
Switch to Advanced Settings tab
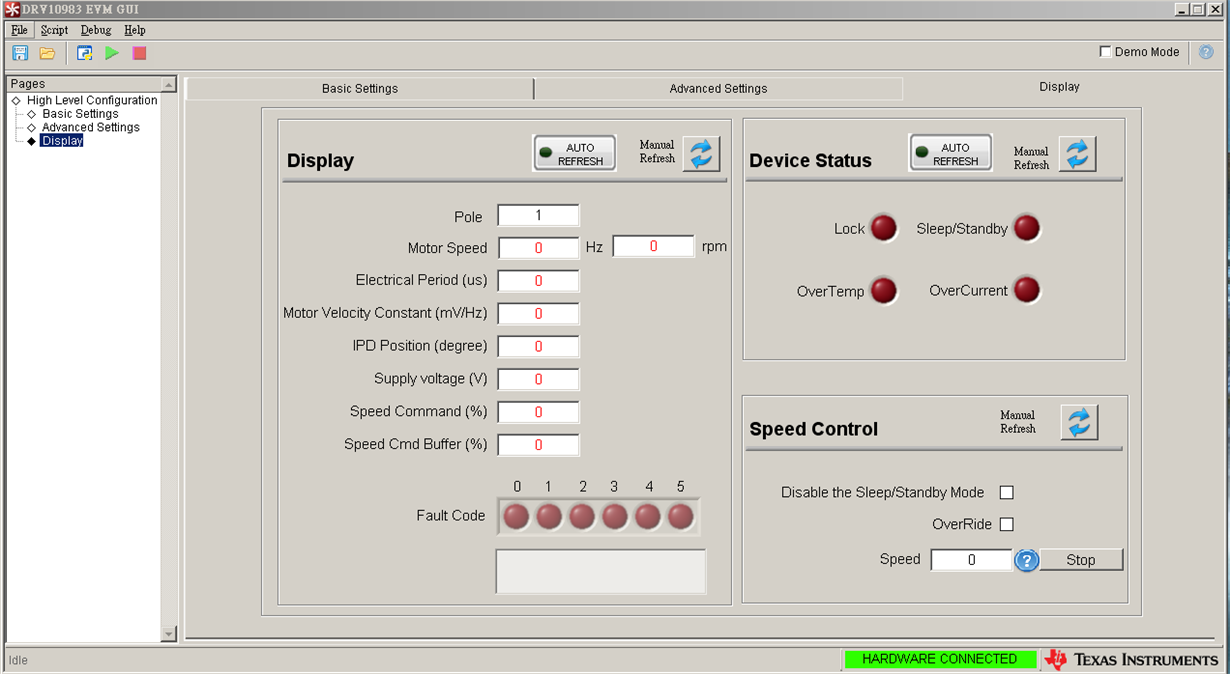tap(718, 89)
